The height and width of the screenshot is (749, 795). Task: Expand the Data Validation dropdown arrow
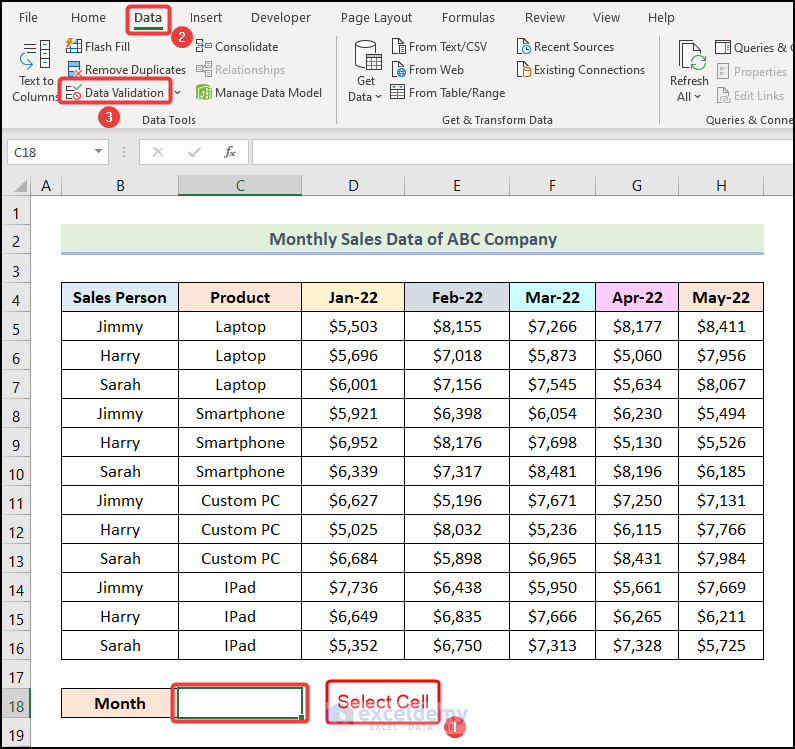point(177,93)
